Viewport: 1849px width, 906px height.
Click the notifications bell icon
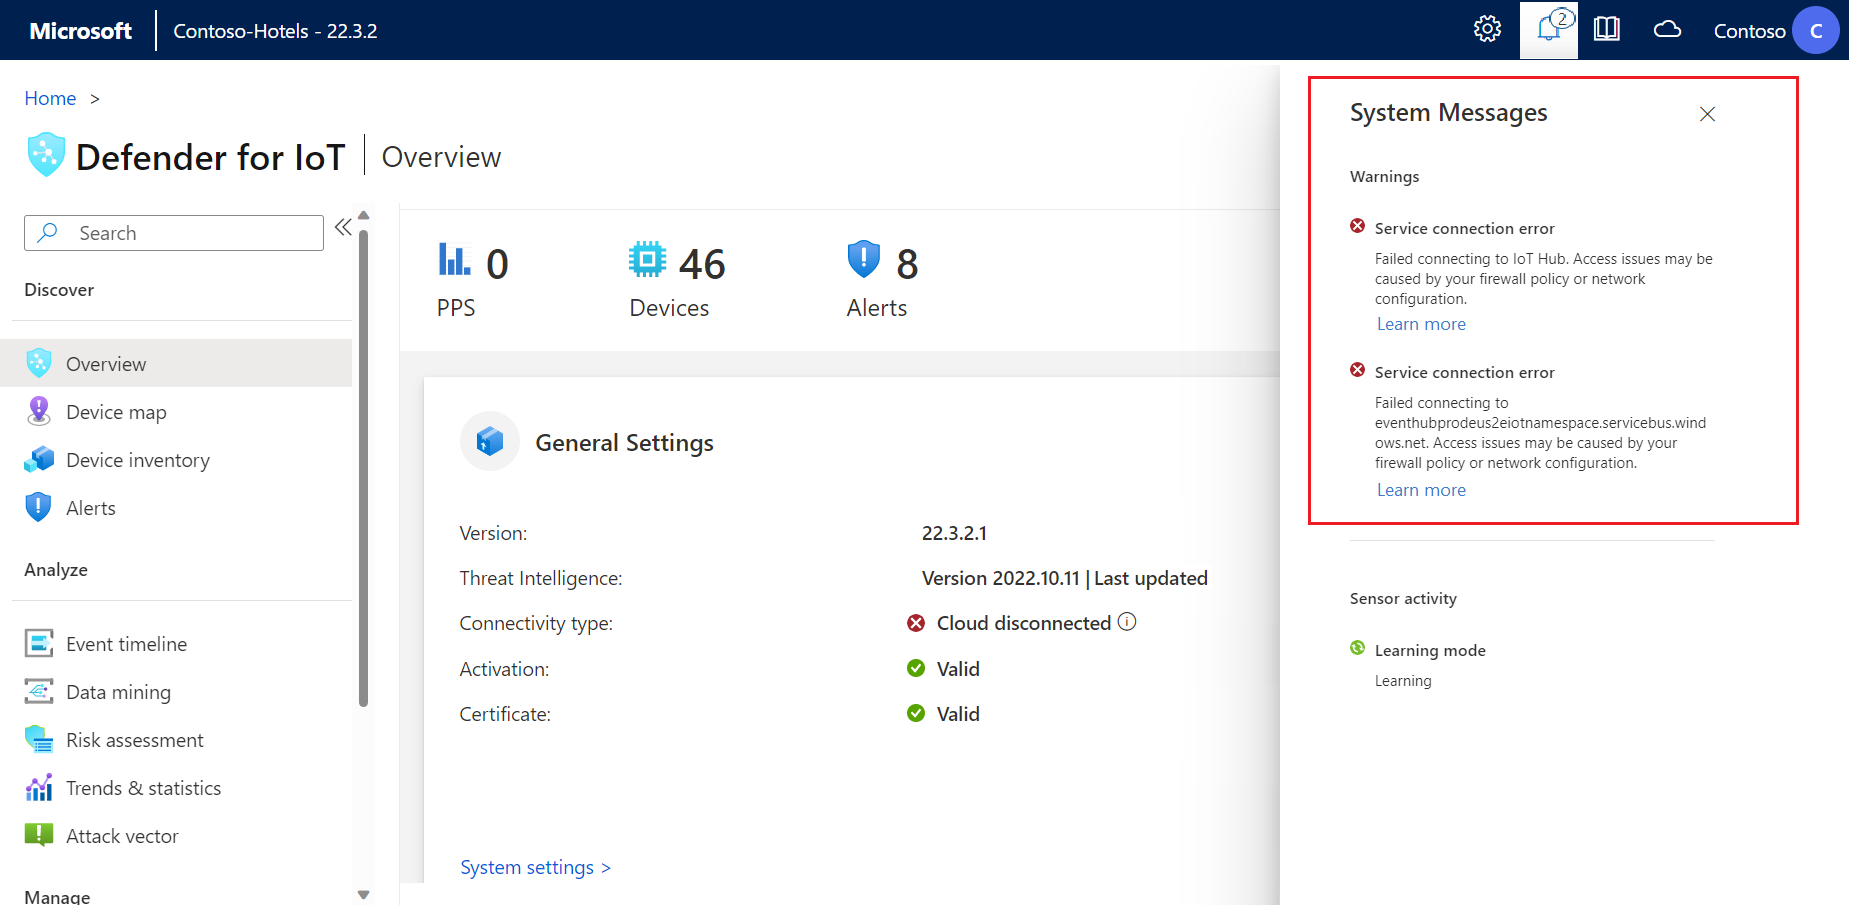point(1548,29)
